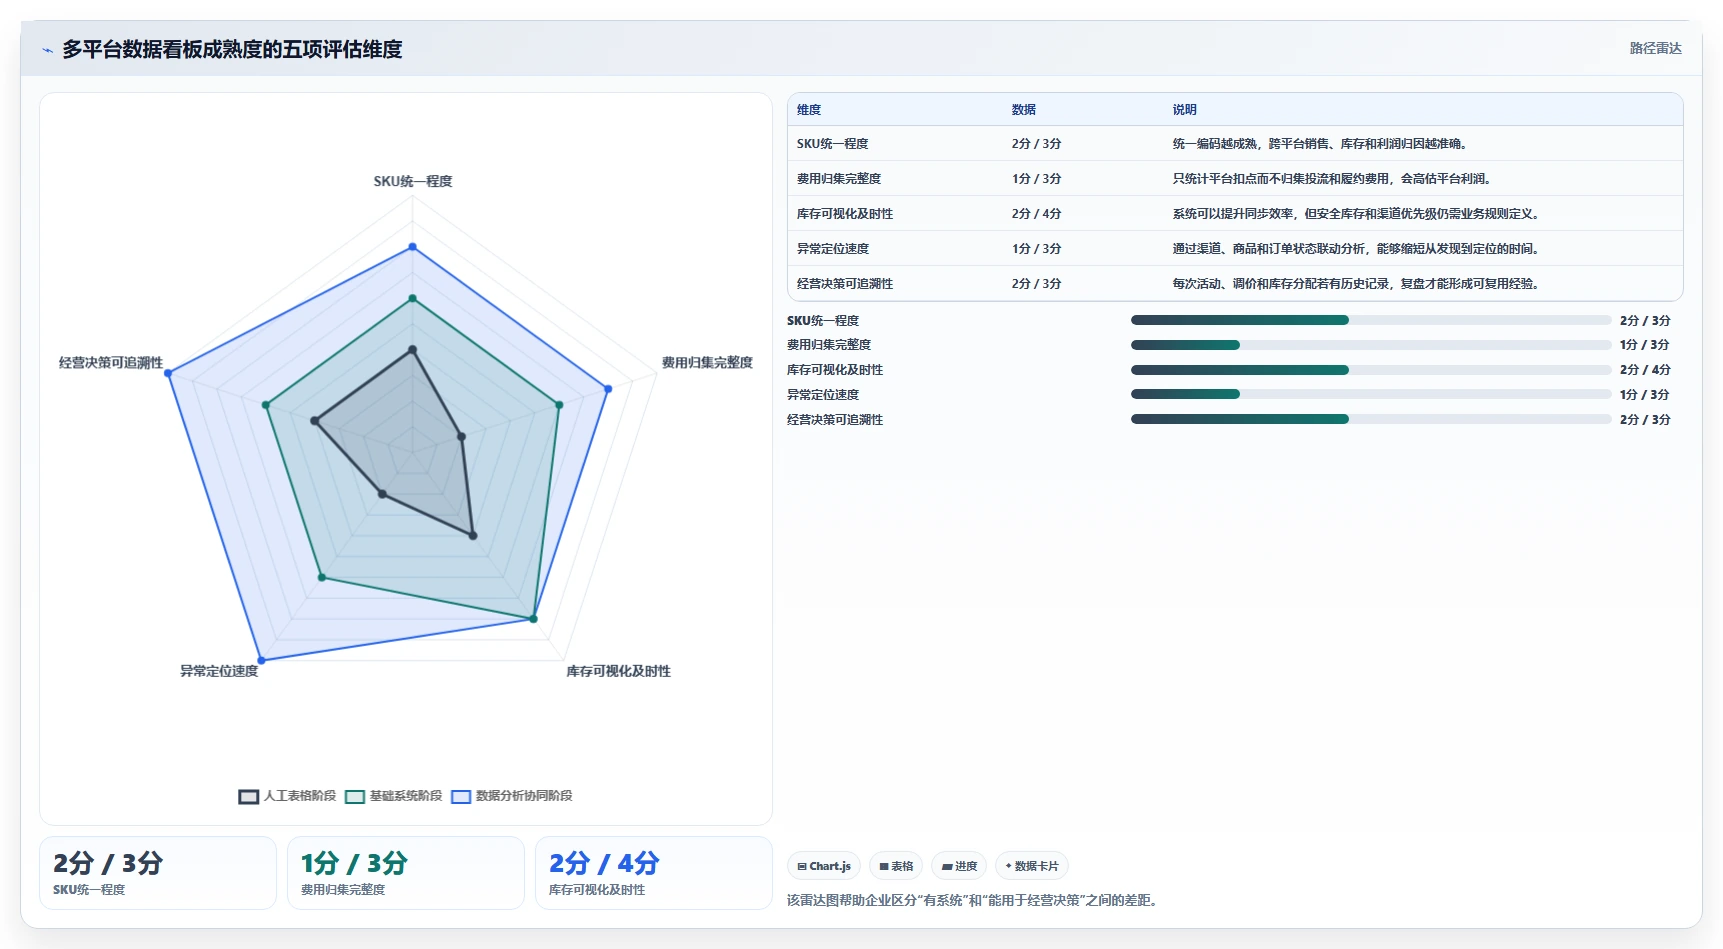This screenshot has height=949, width=1723.
Task: Click the 进度 tag chip
Action: tap(959, 866)
